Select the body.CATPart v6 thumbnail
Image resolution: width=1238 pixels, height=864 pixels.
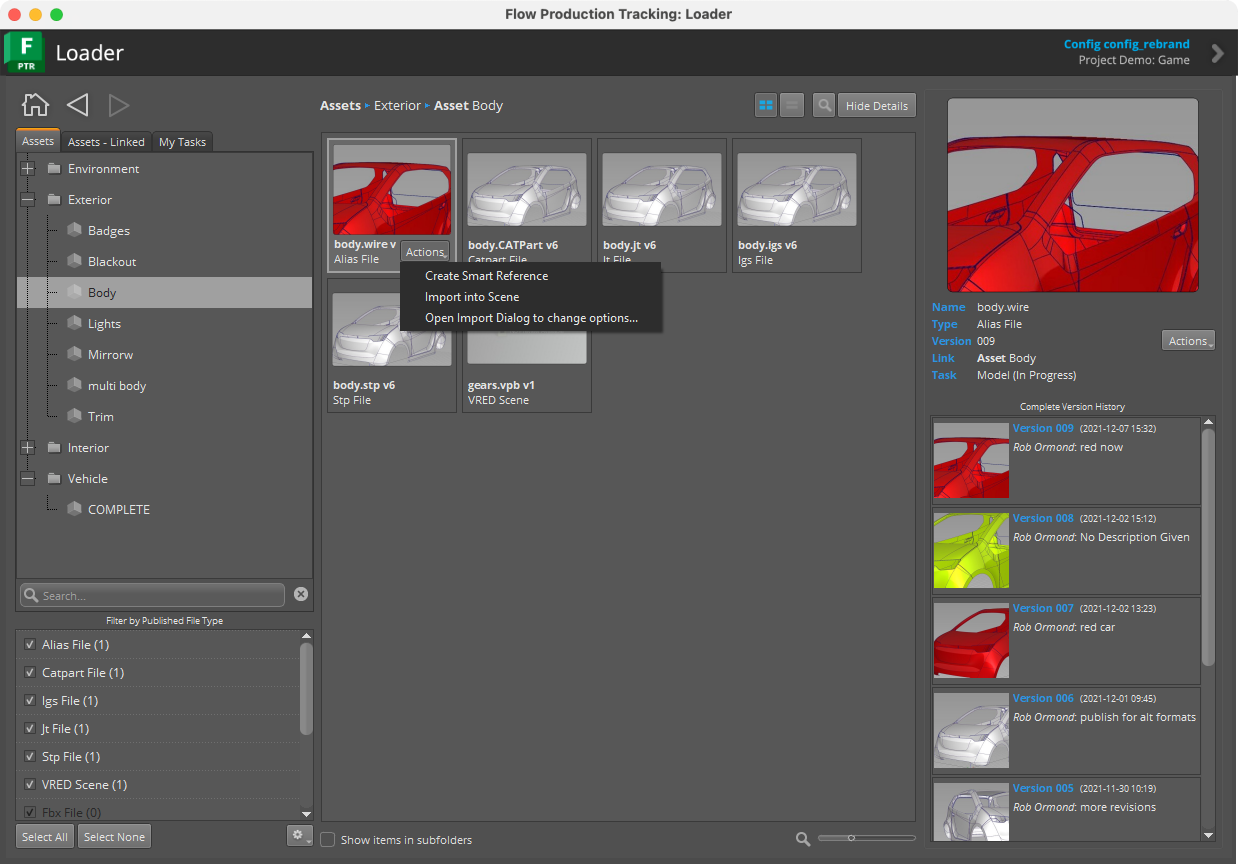(x=527, y=205)
